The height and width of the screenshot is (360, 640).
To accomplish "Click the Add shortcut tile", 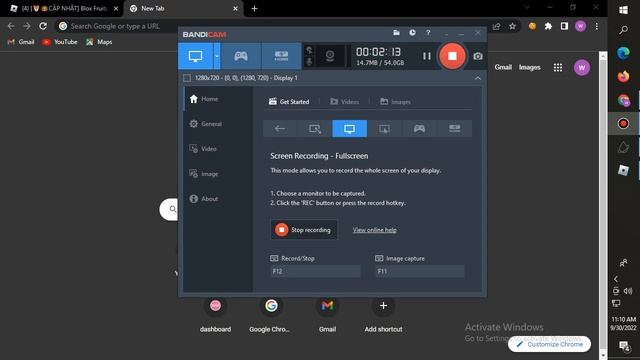I will 383,314.
